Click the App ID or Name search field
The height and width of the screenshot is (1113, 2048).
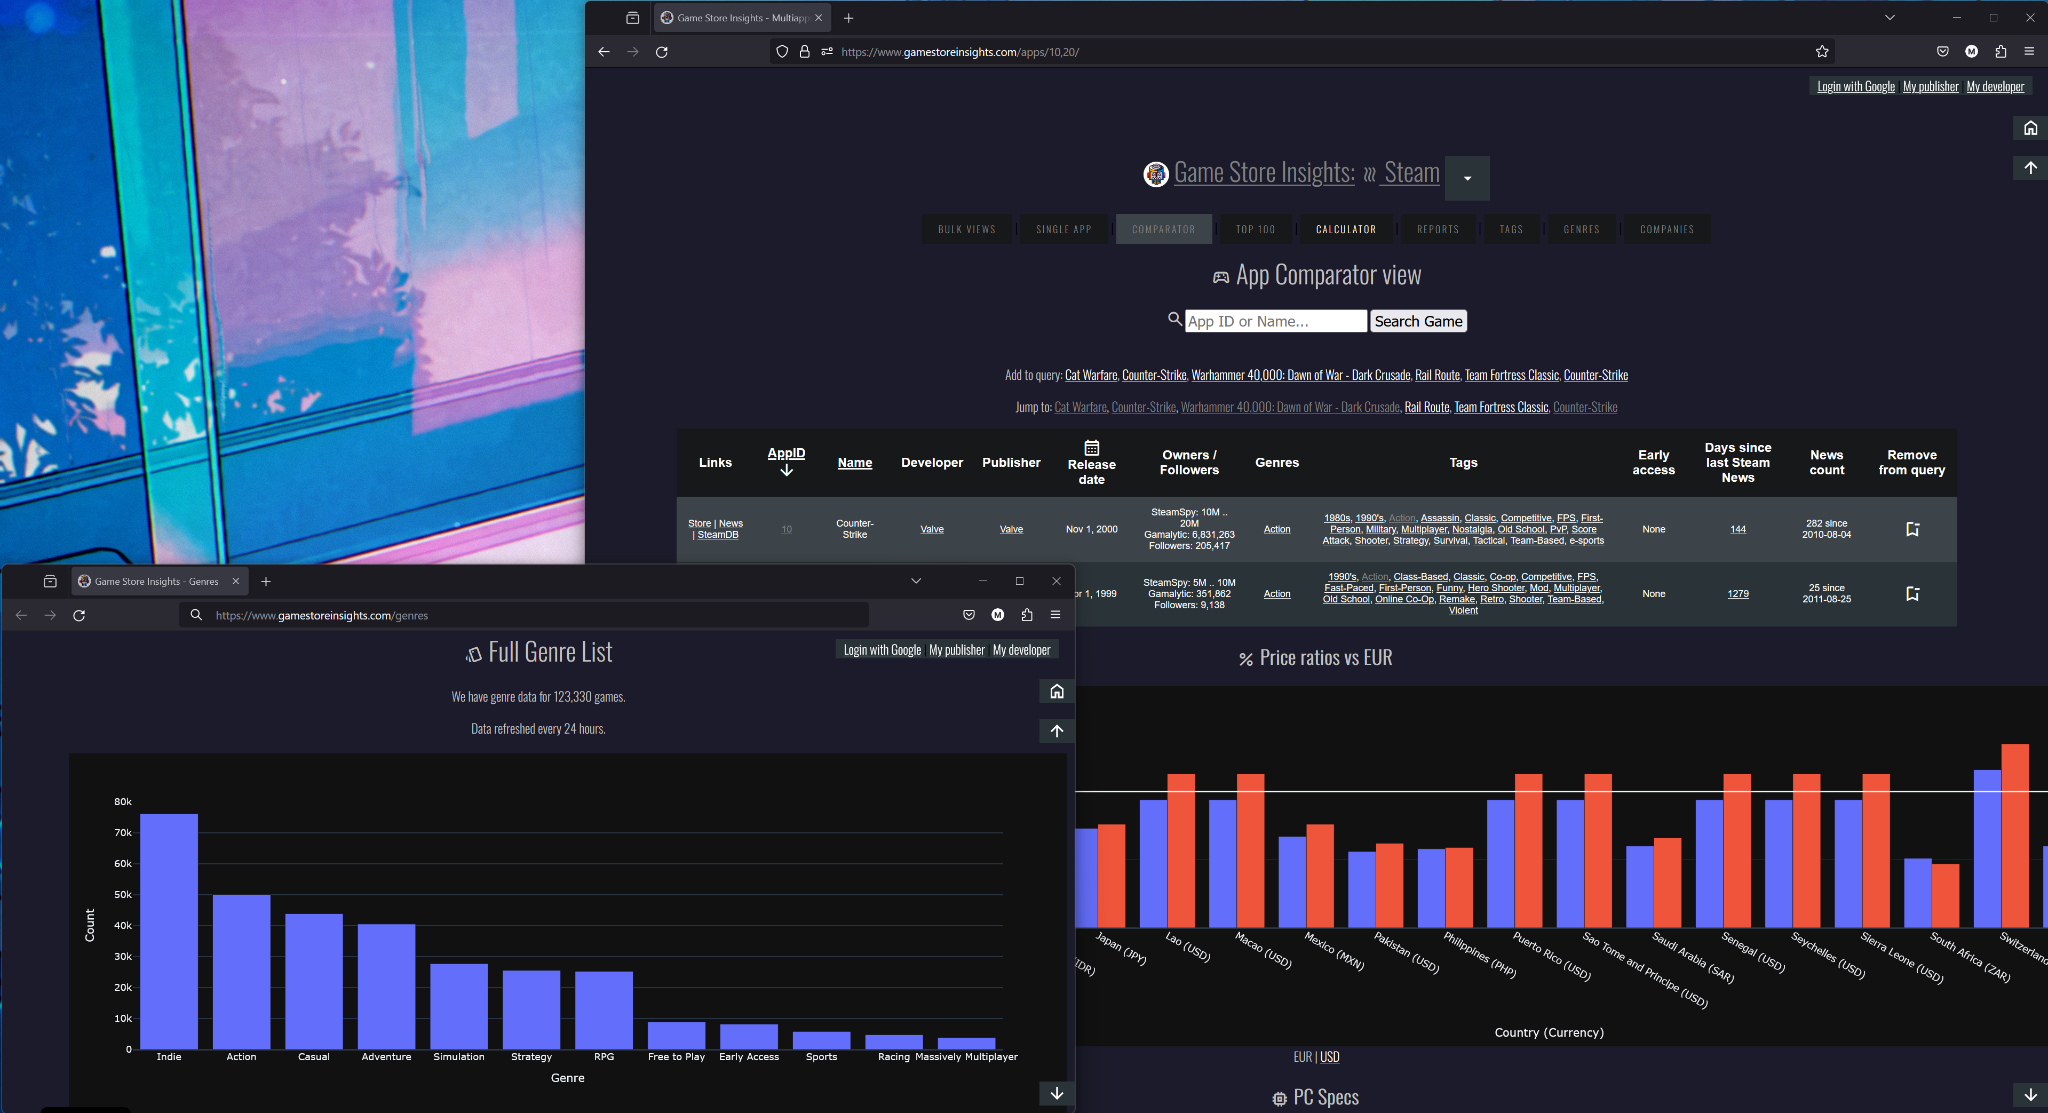(x=1275, y=321)
